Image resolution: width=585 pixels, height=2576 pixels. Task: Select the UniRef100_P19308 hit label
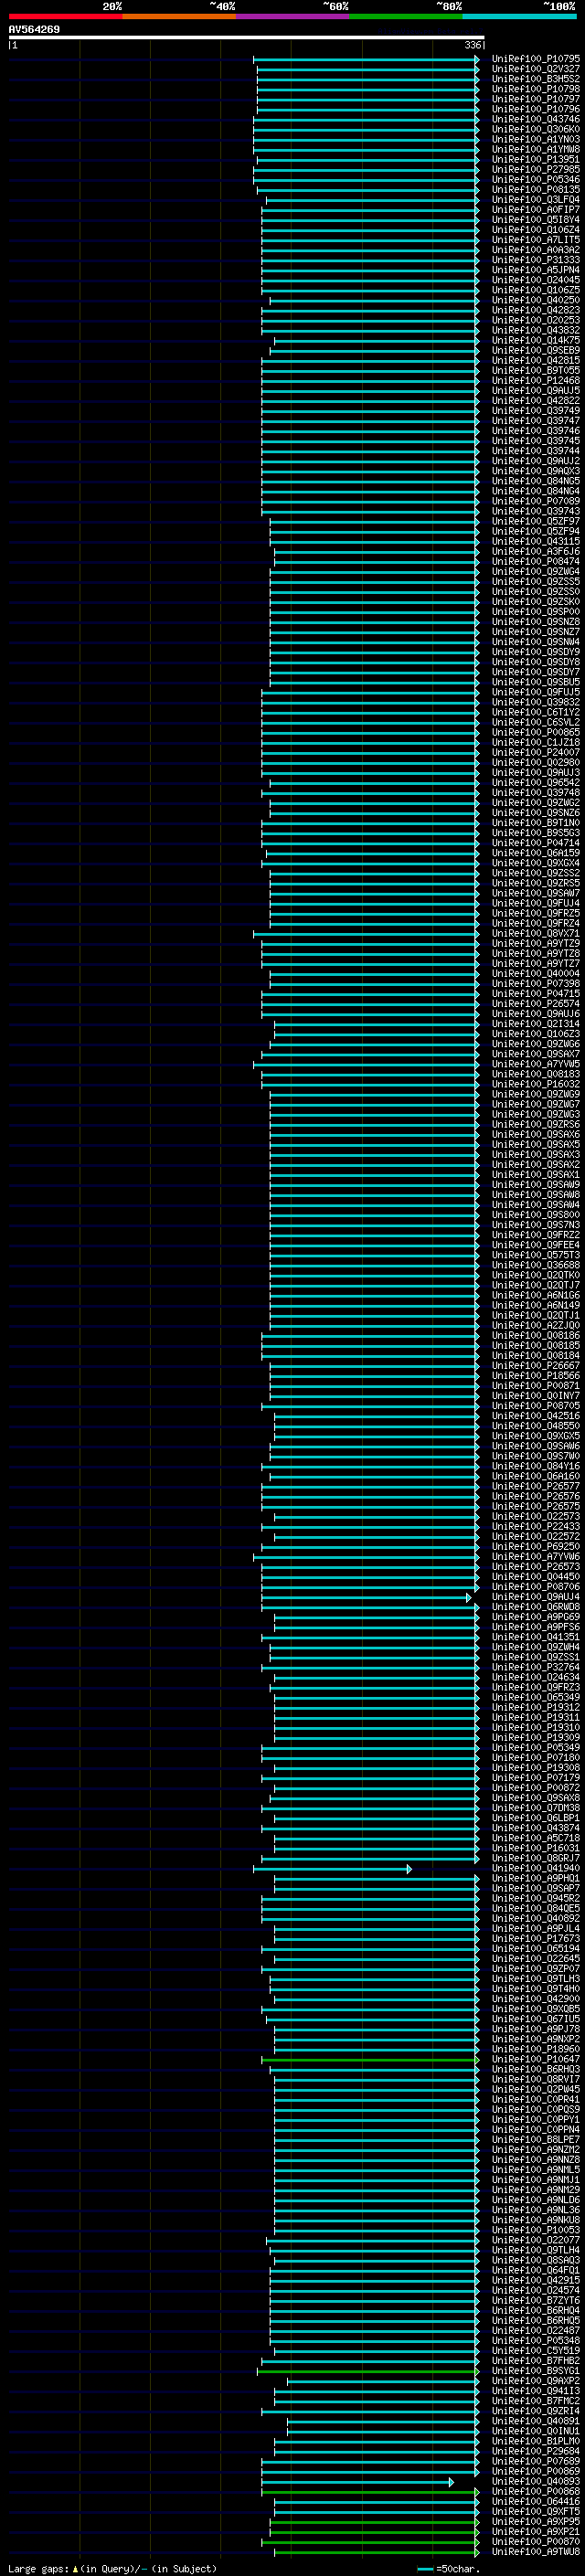(x=535, y=1767)
